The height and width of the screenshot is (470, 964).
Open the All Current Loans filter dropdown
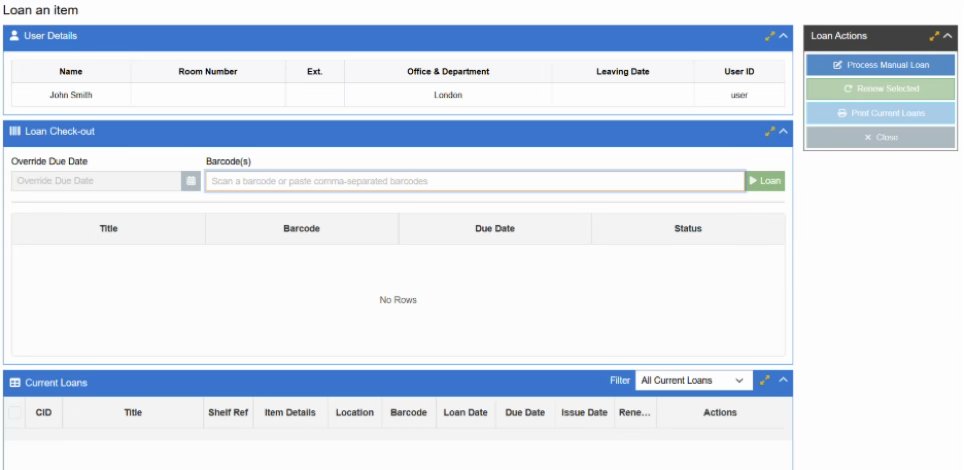693,381
